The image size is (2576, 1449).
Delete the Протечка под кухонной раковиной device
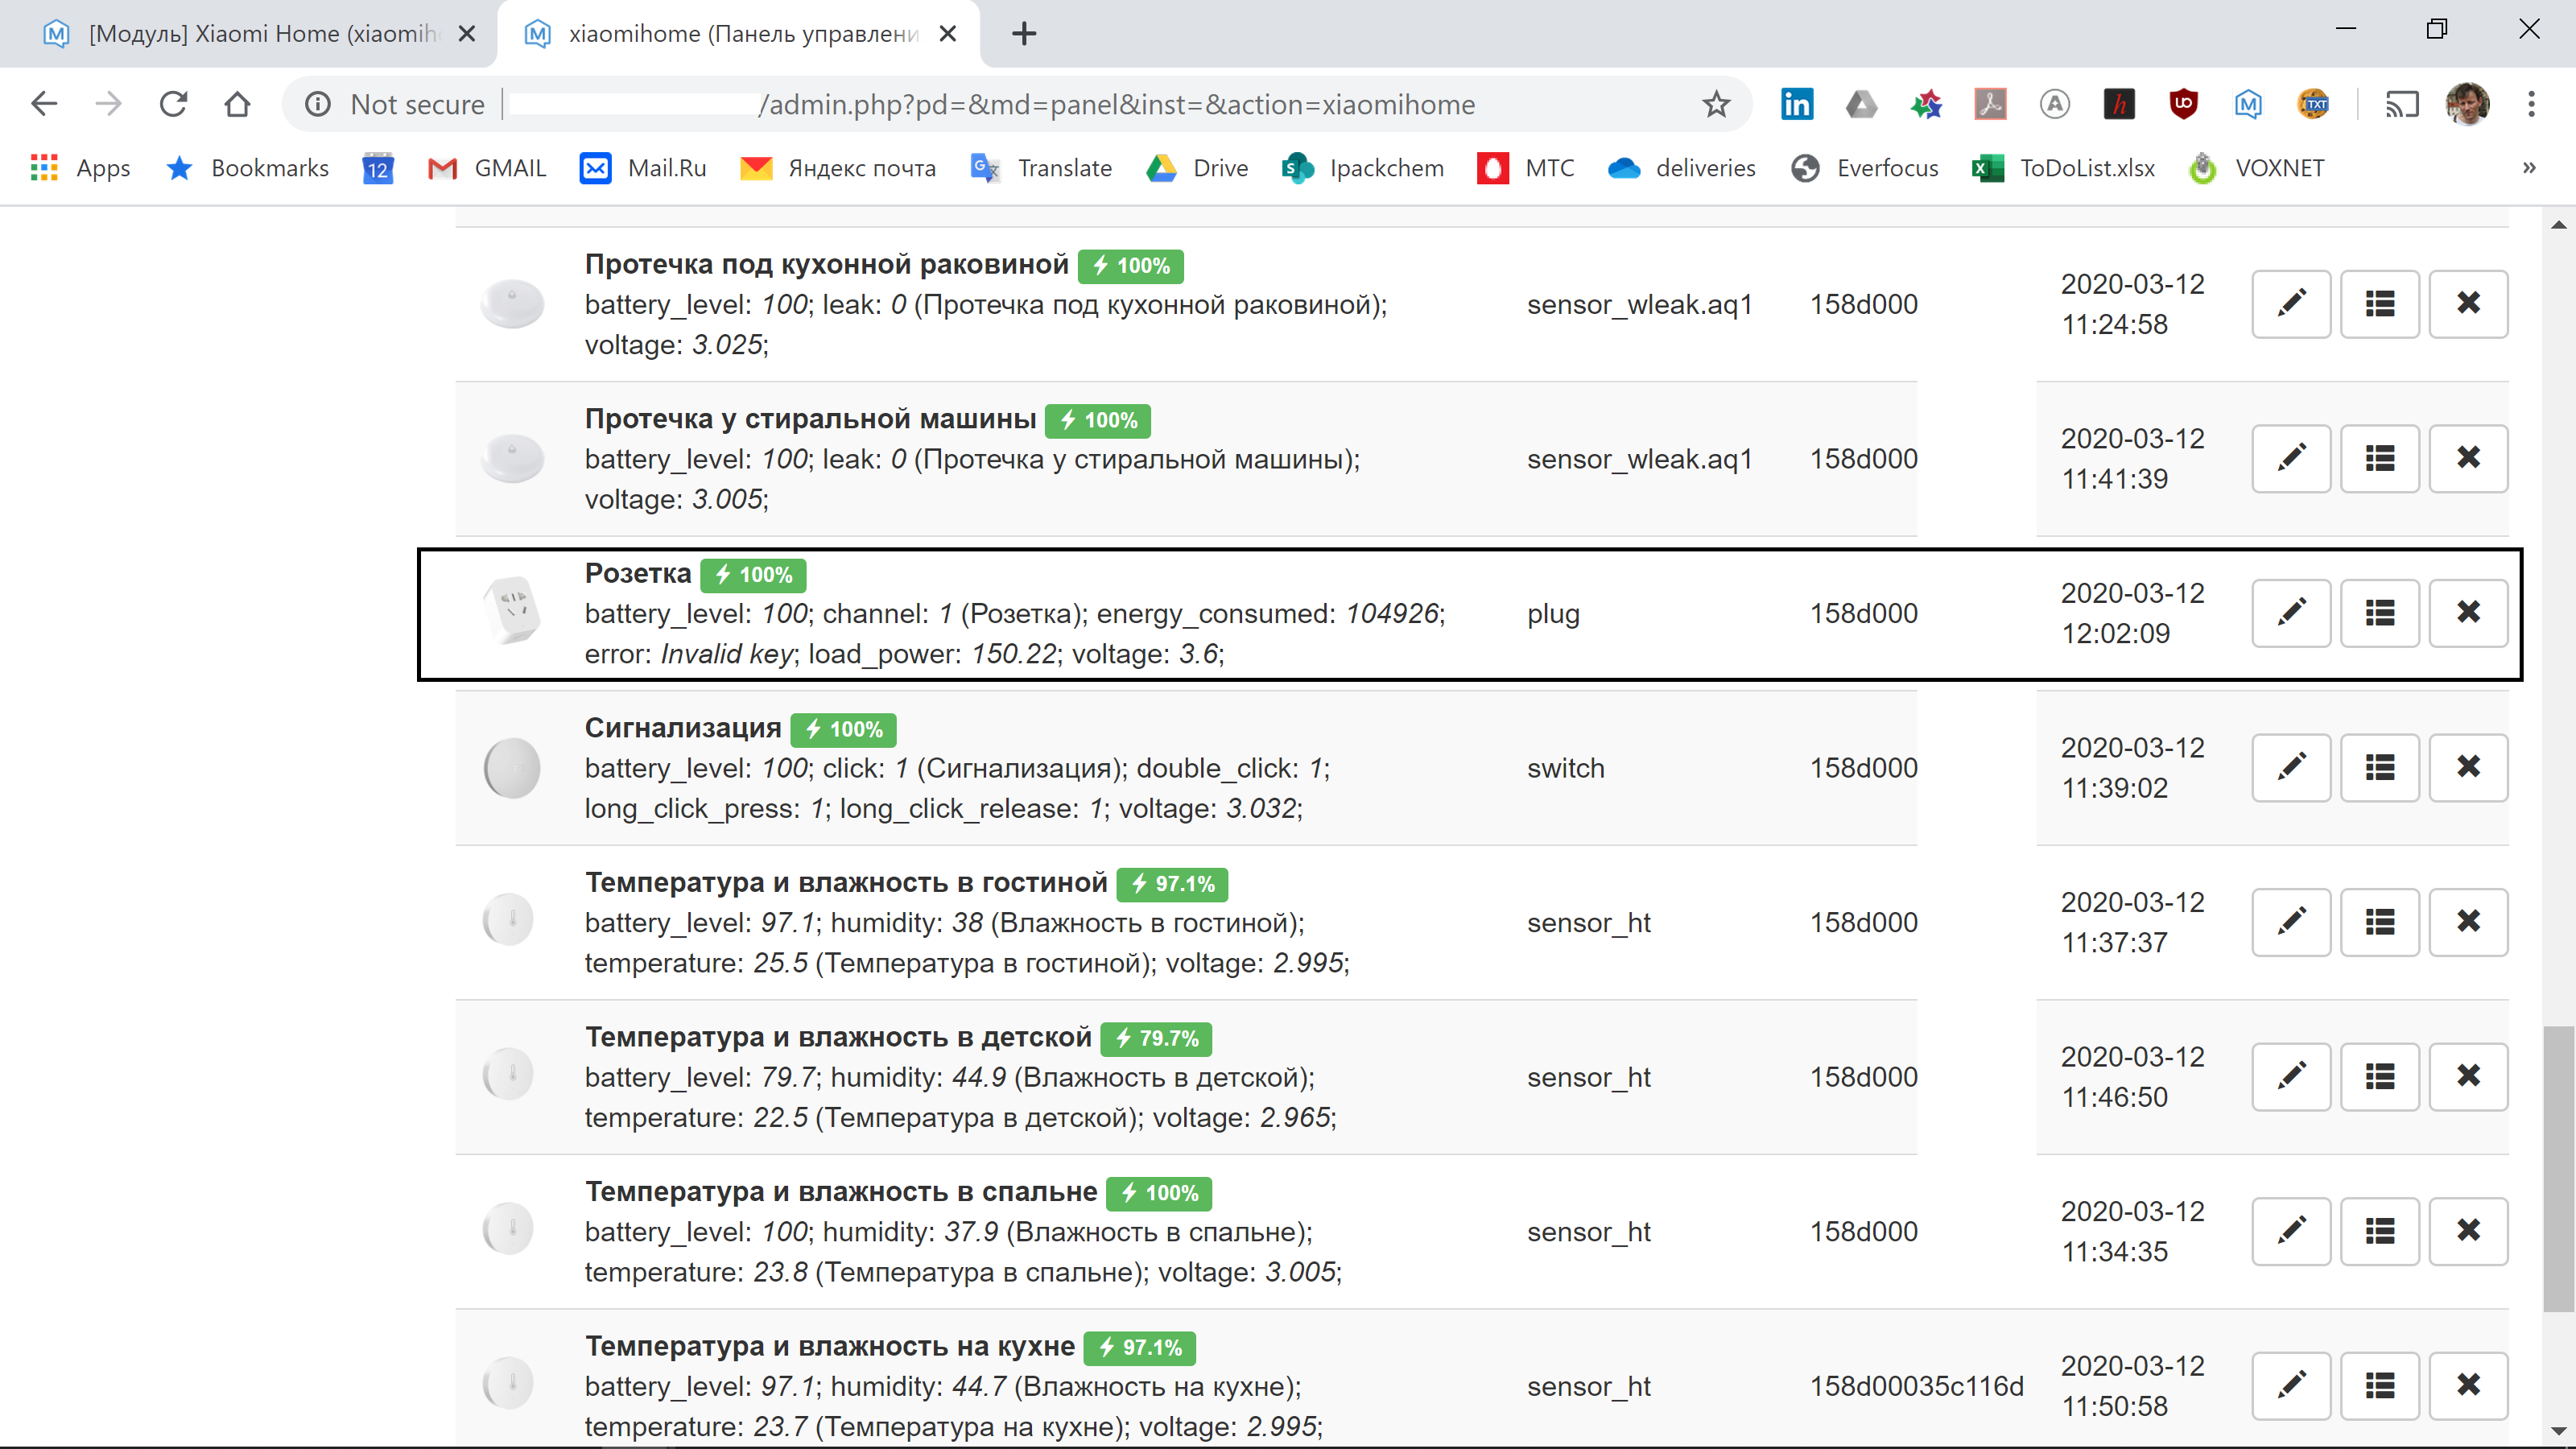pos(2467,303)
